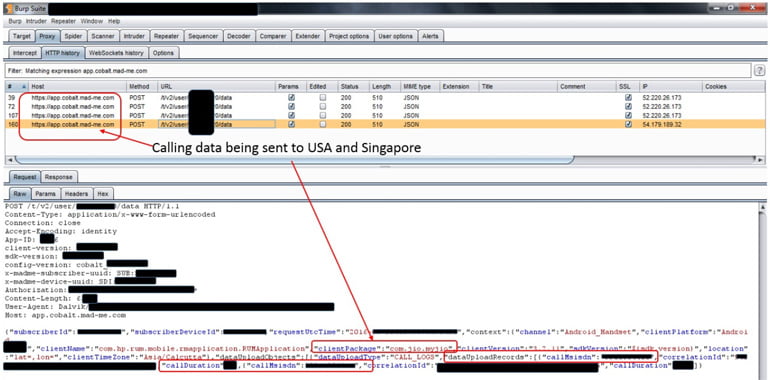The image size is (770, 380).
Task: Toggle Params checkbox in request row 39
Action: (292, 98)
